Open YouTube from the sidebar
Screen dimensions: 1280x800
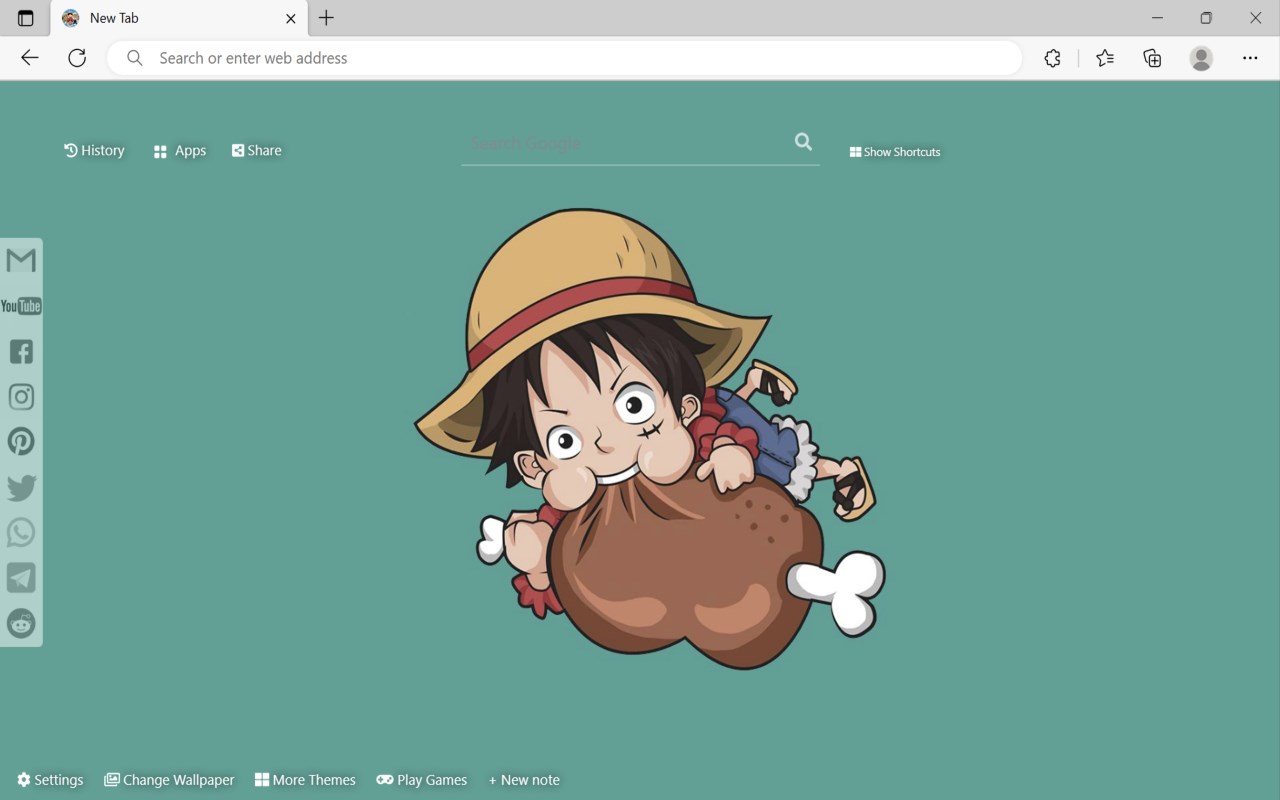(x=21, y=306)
